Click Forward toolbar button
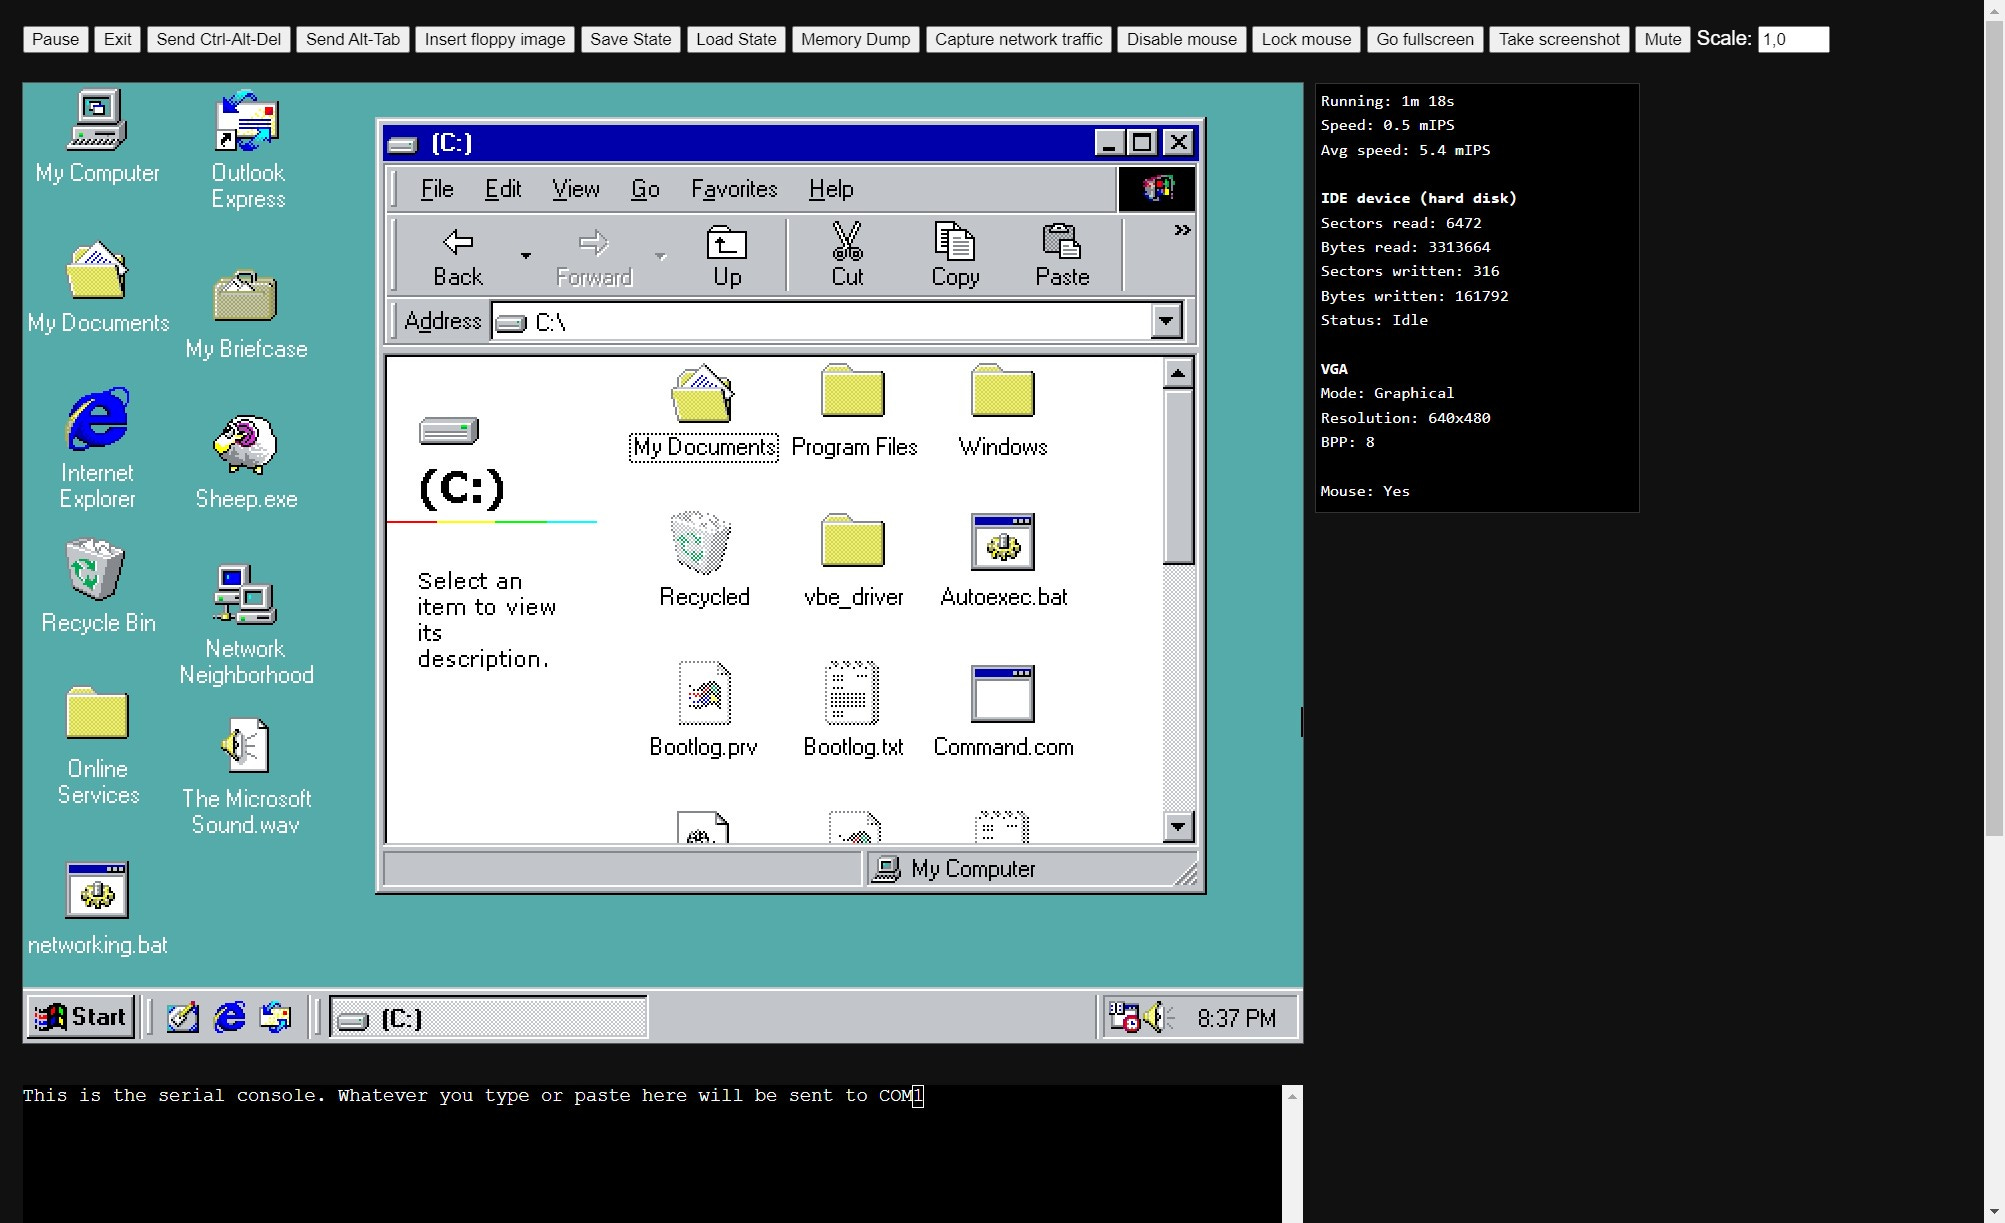 (x=594, y=257)
